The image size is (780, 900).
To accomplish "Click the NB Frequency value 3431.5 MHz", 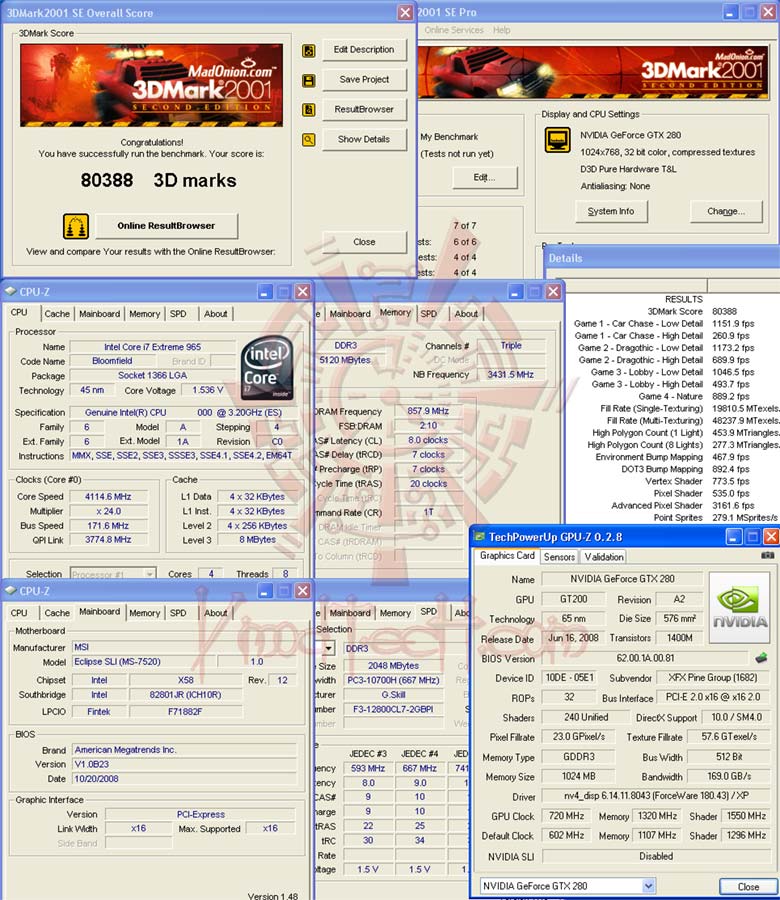I will (511, 374).
